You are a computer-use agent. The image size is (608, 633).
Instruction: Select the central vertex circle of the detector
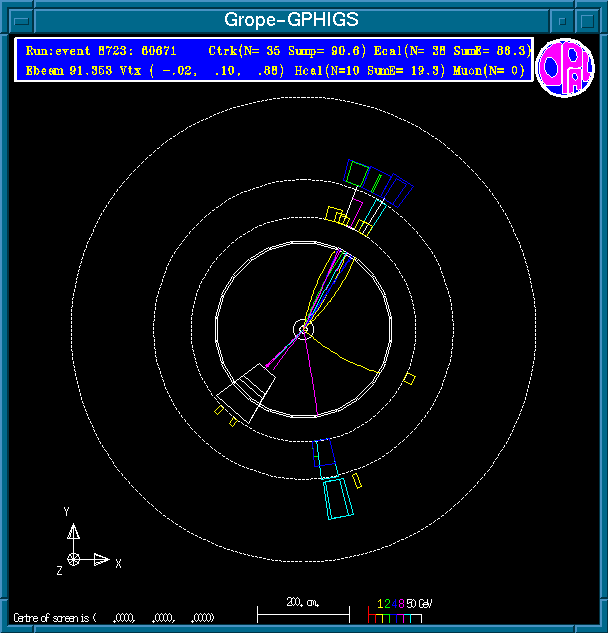click(x=304, y=328)
